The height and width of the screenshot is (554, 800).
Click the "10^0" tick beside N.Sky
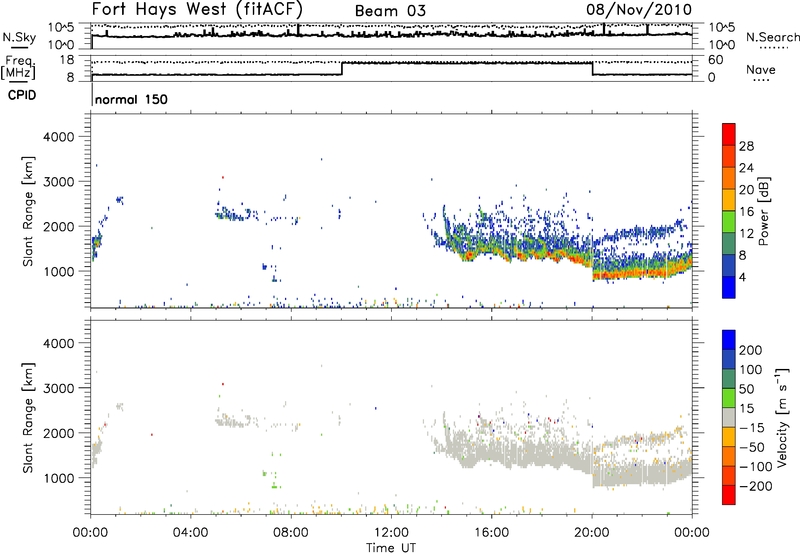click(x=61, y=45)
